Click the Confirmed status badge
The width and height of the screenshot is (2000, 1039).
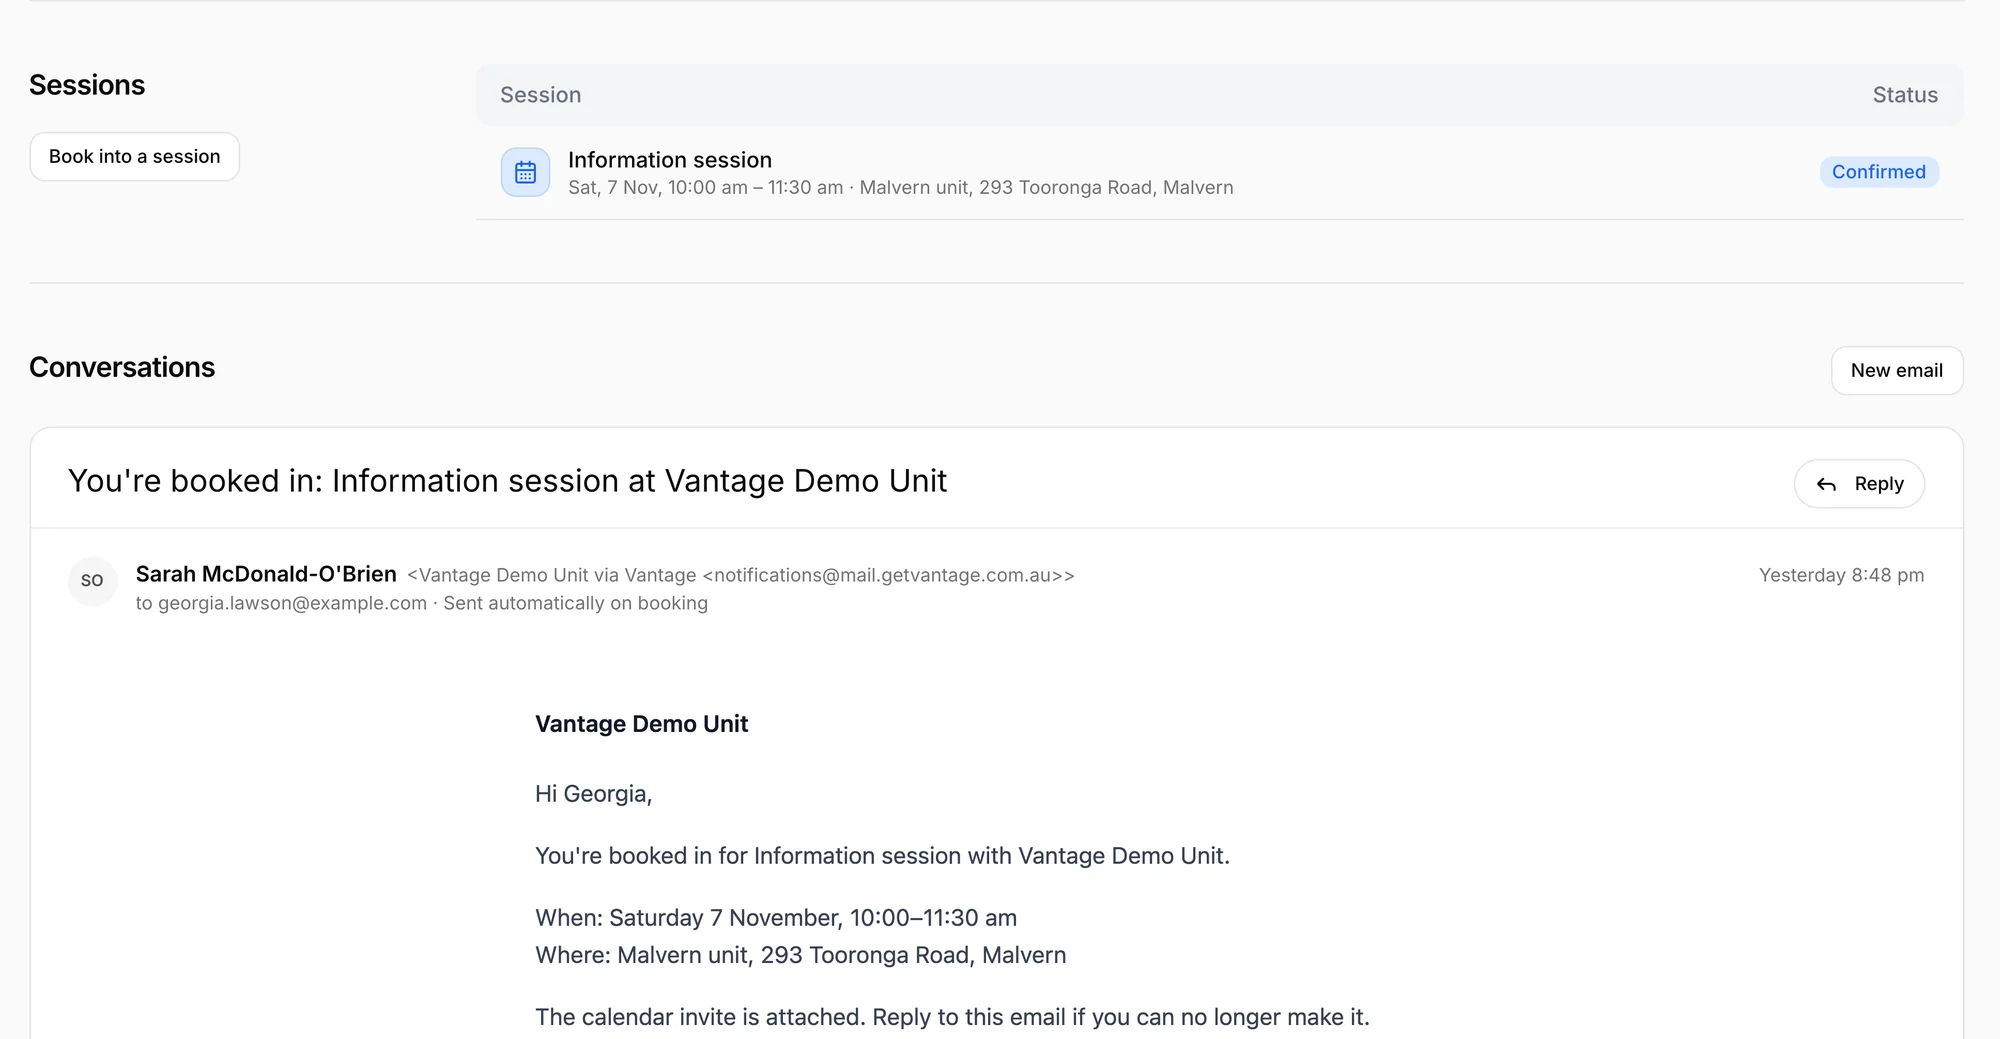1879,172
